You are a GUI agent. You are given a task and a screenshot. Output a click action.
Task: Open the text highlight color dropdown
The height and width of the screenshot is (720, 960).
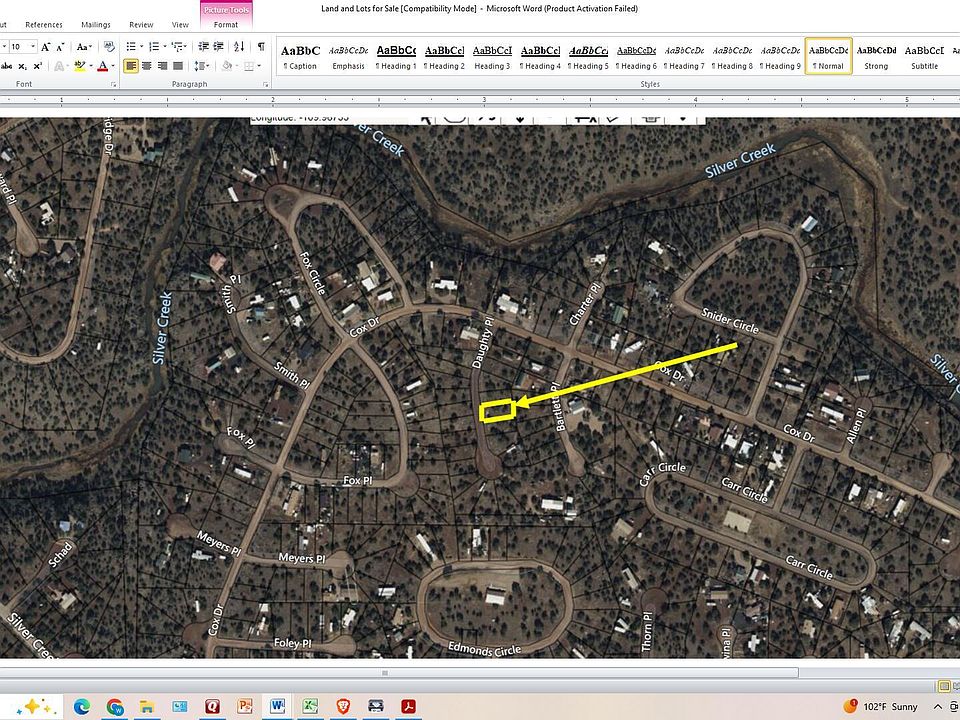pyautogui.click(x=91, y=66)
